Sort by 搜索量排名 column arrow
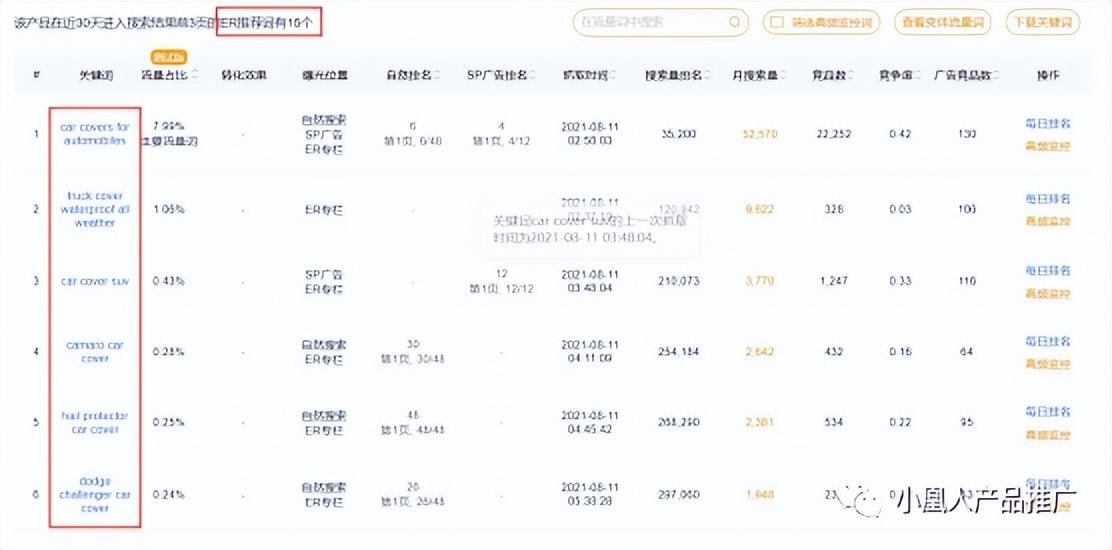The height and width of the screenshot is (550, 1112). point(706,74)
